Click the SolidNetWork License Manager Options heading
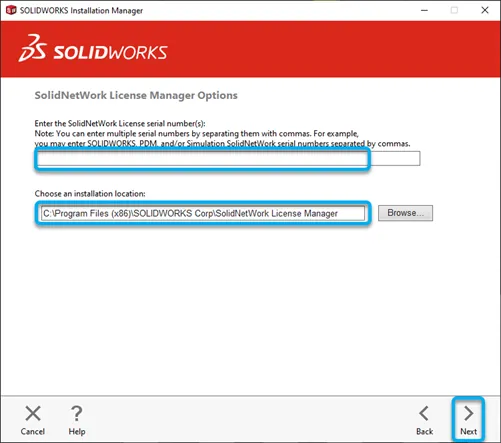Viewport: 501px width, 443px height. [136, 95]
